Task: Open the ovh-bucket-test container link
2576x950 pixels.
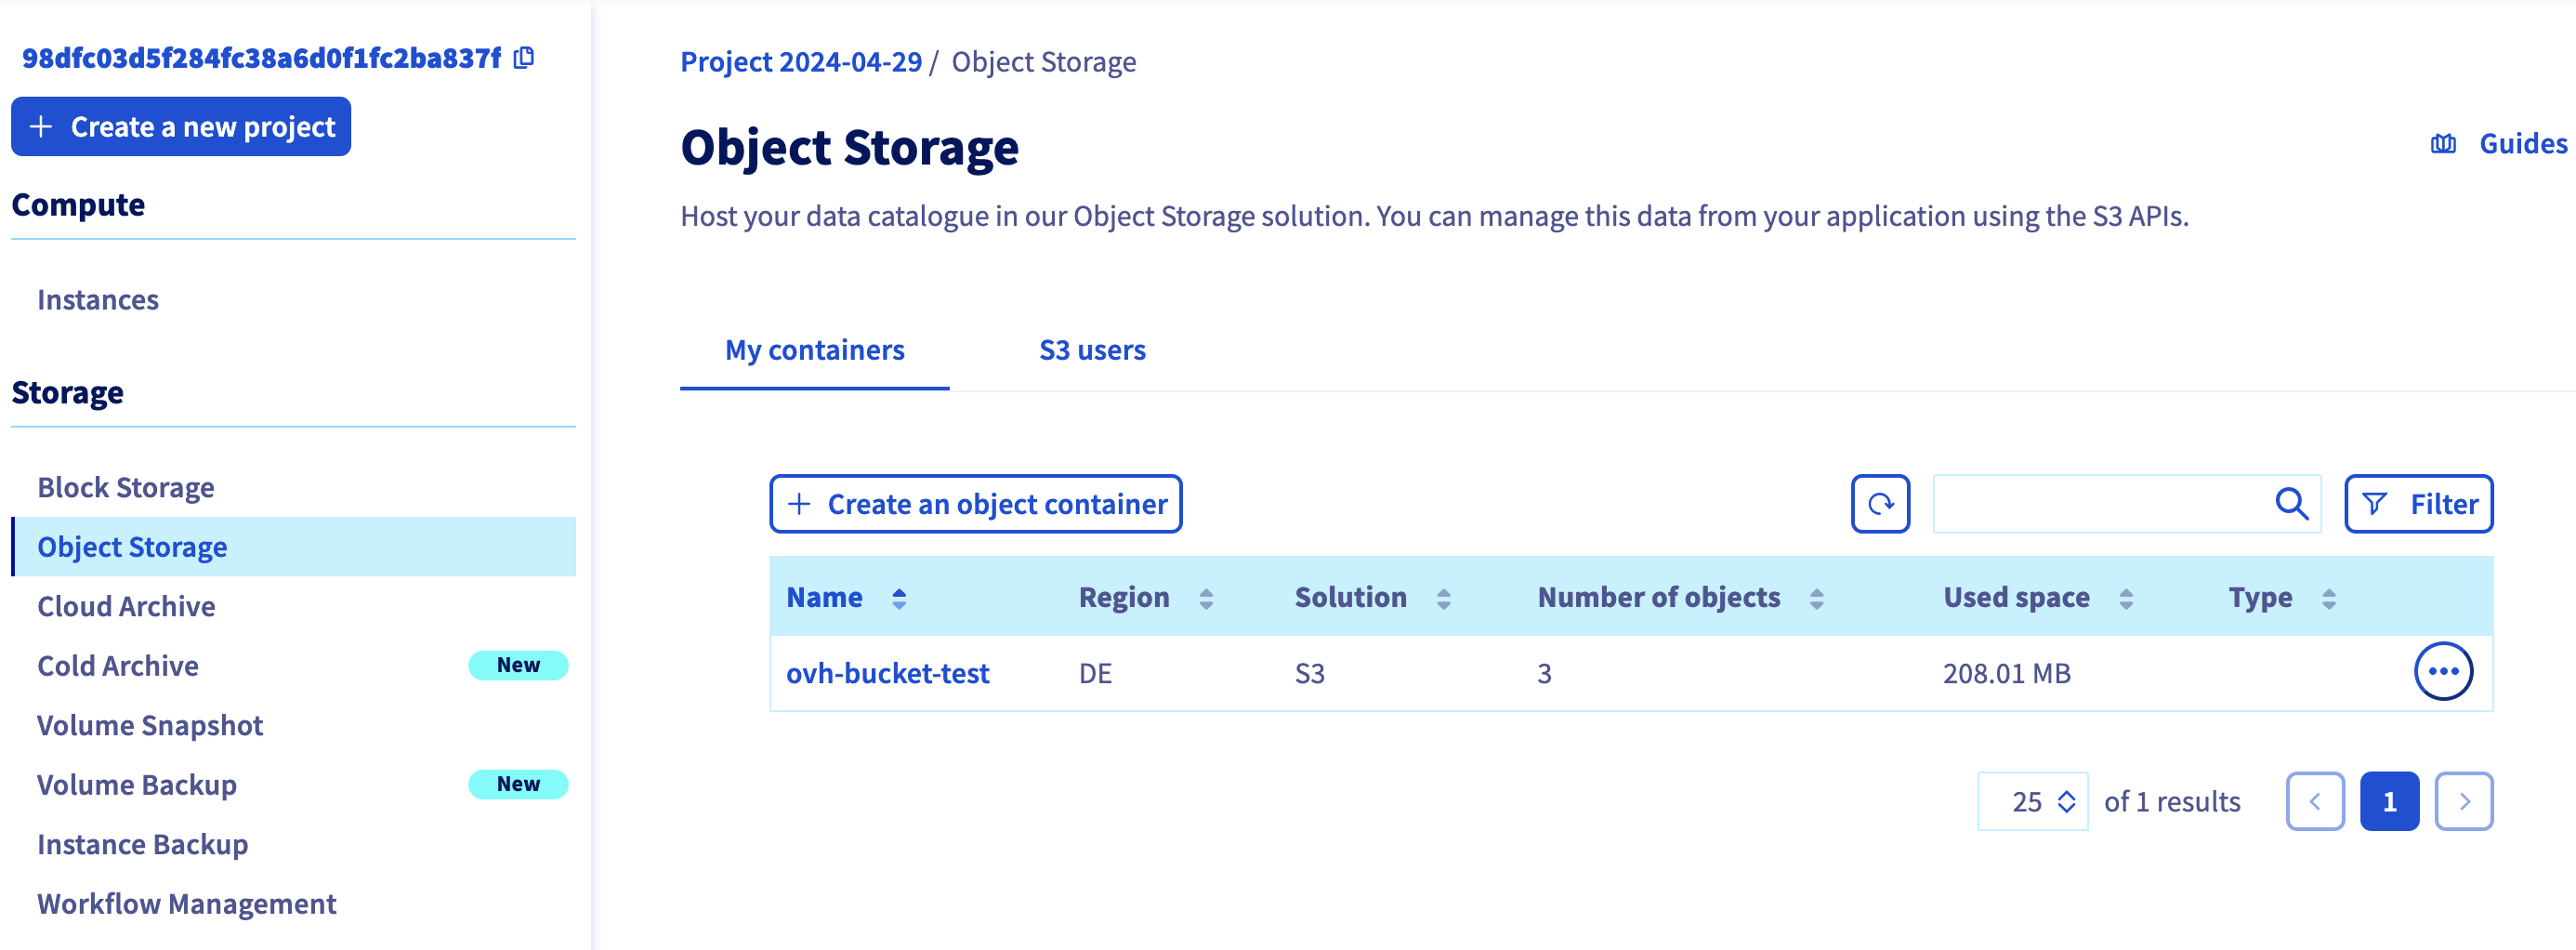Action: [887, 673]
